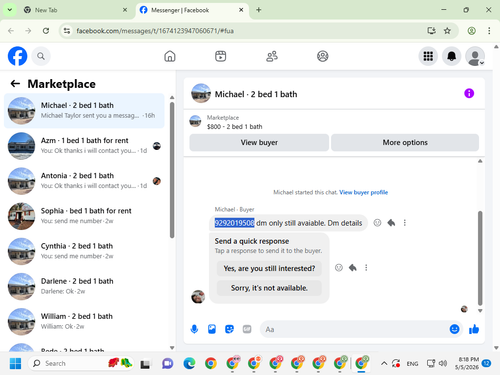Screen dimensions: 500x375
Task: Open Michael - 2 bed 1 bath conversation
Action: (84, 111)
